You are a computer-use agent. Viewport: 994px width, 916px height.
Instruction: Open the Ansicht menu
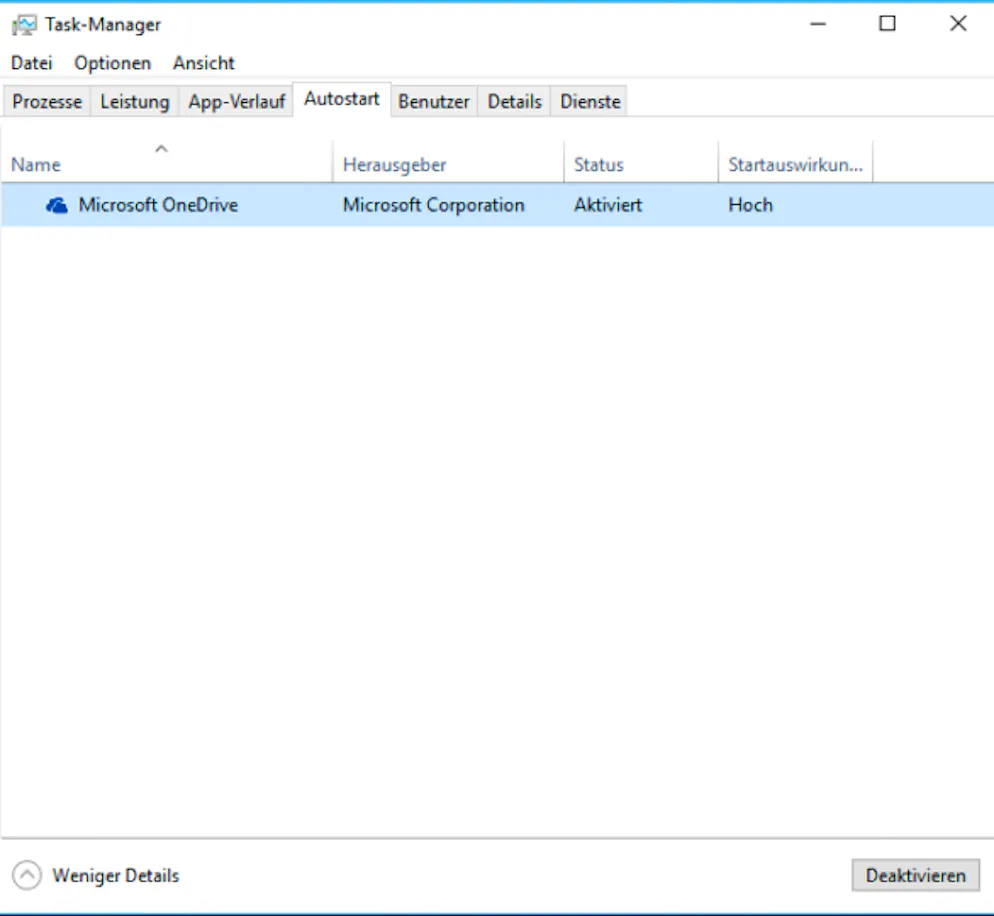pos(203,63)
